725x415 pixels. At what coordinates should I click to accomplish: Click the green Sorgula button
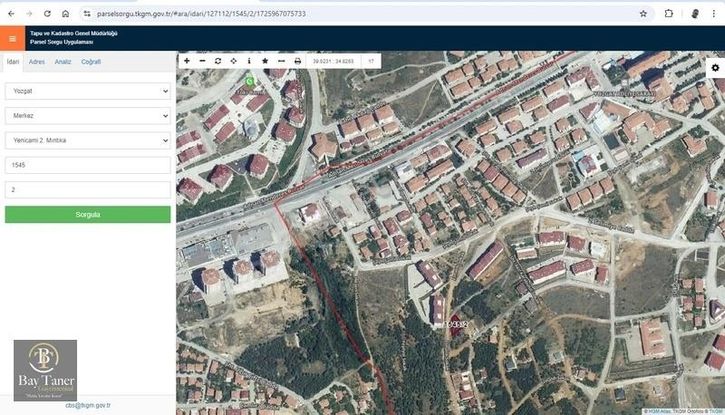coord(87,214)
